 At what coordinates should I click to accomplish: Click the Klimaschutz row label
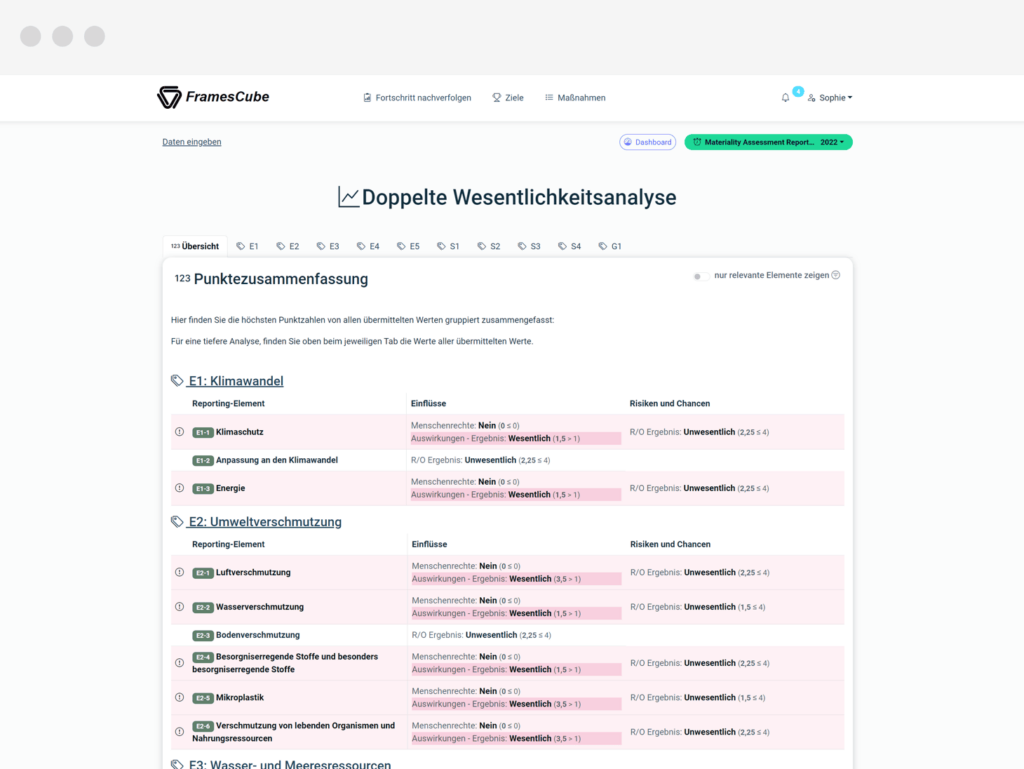pyautogui.click(x=240, y=432)
